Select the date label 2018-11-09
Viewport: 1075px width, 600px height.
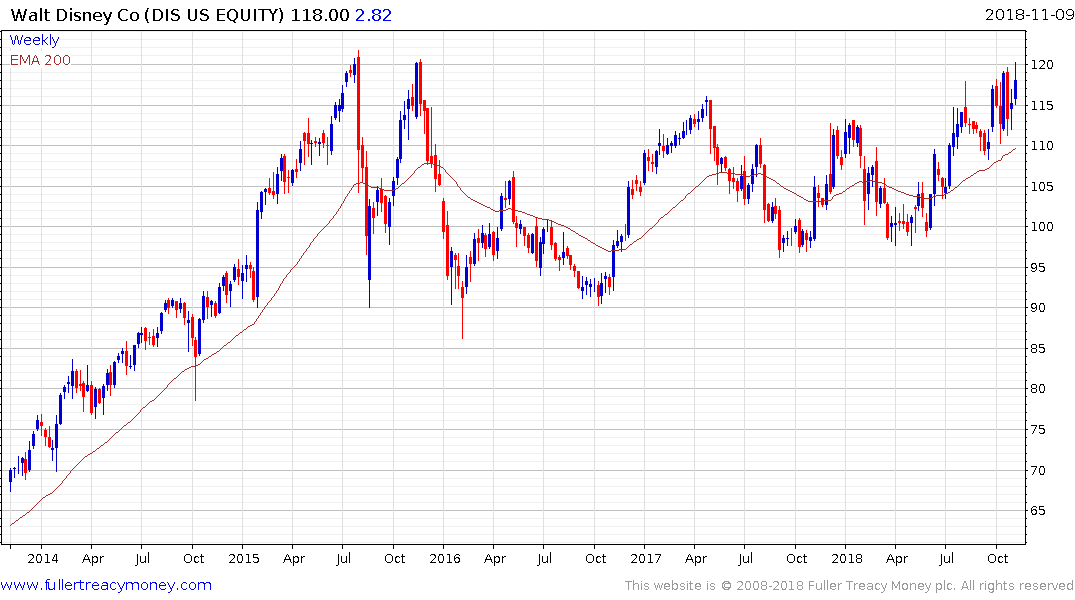pyautogui.click(x=1029, y=14)
